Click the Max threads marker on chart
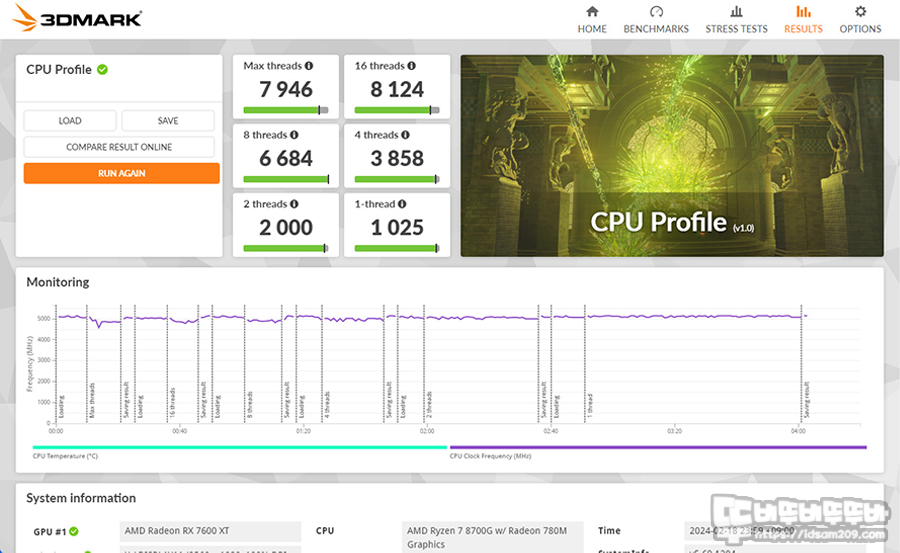The width and height of the screenshot is (900, 553). (x=91, y=400)
